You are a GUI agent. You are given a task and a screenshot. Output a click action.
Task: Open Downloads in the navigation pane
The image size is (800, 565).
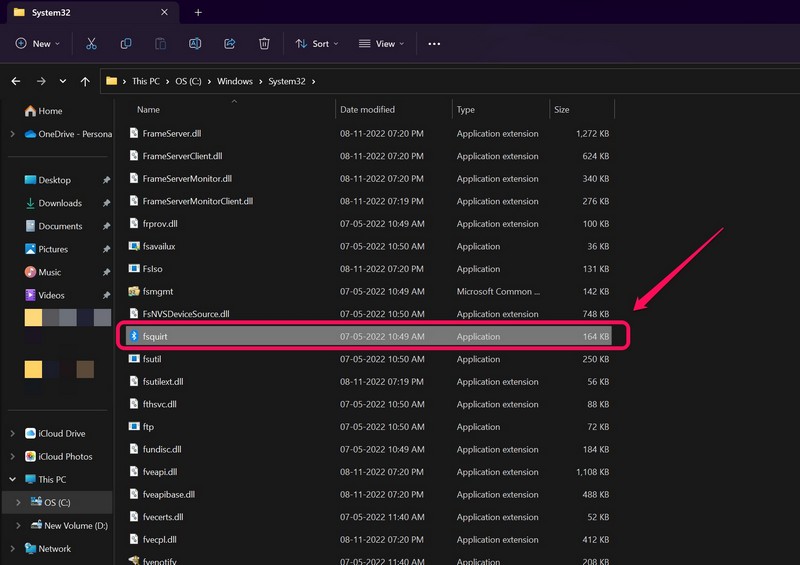click(x=60, y=203)
